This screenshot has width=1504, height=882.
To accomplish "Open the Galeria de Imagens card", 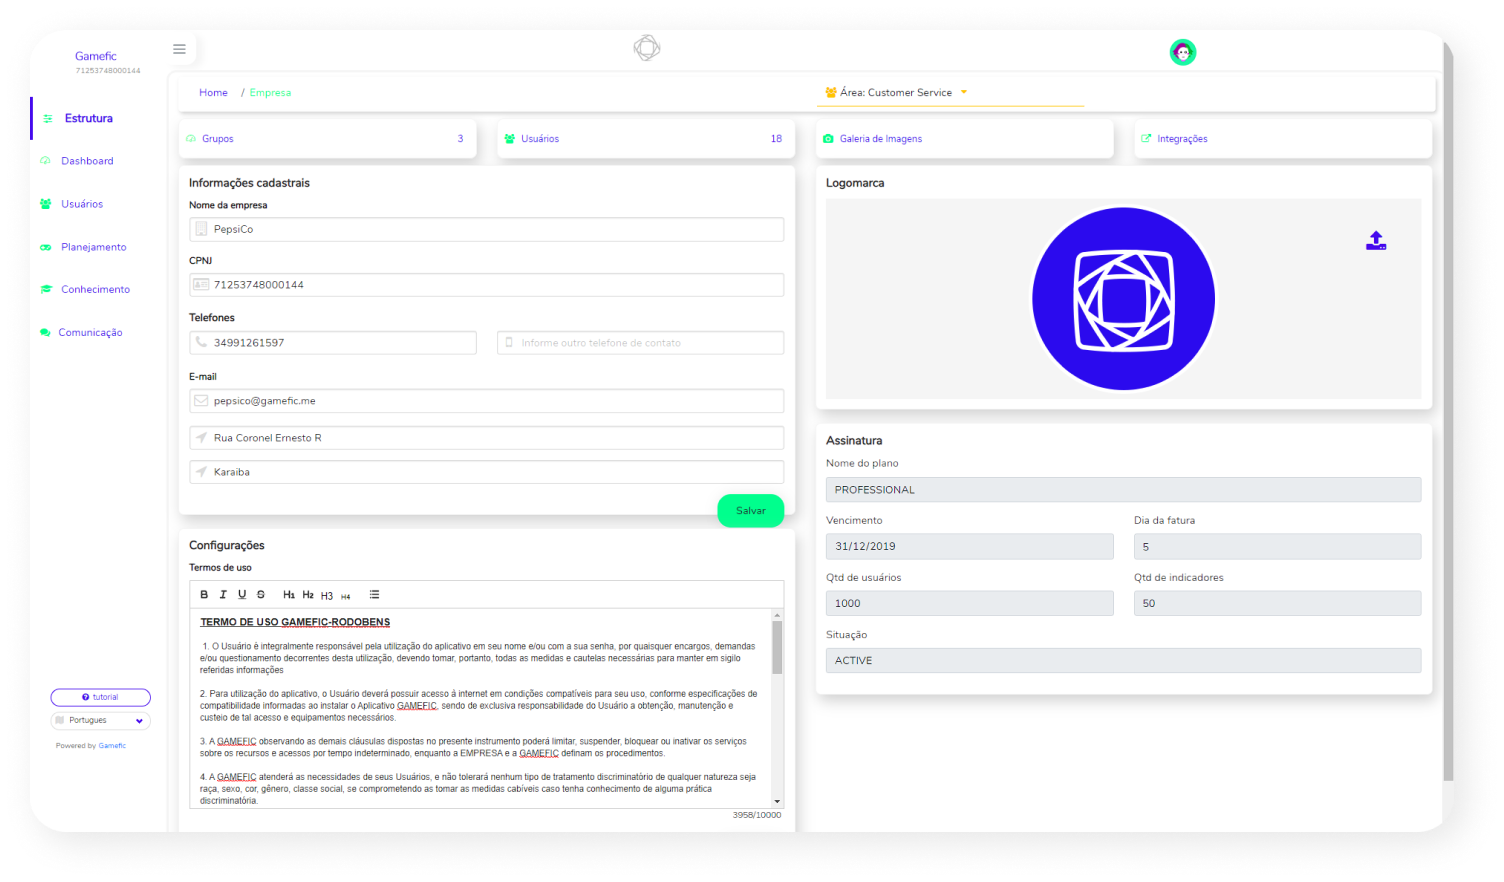I will pyautogui.click(x=880, y=139).
